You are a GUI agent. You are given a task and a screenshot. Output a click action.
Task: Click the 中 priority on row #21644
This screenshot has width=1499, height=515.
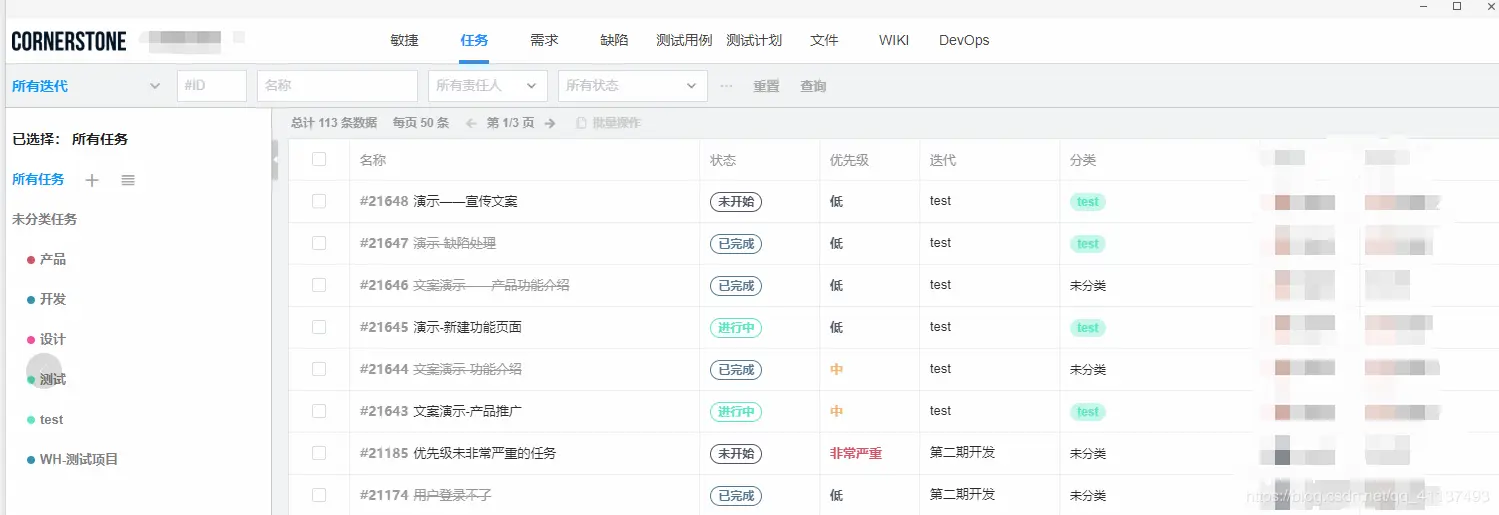click(836, 369)
